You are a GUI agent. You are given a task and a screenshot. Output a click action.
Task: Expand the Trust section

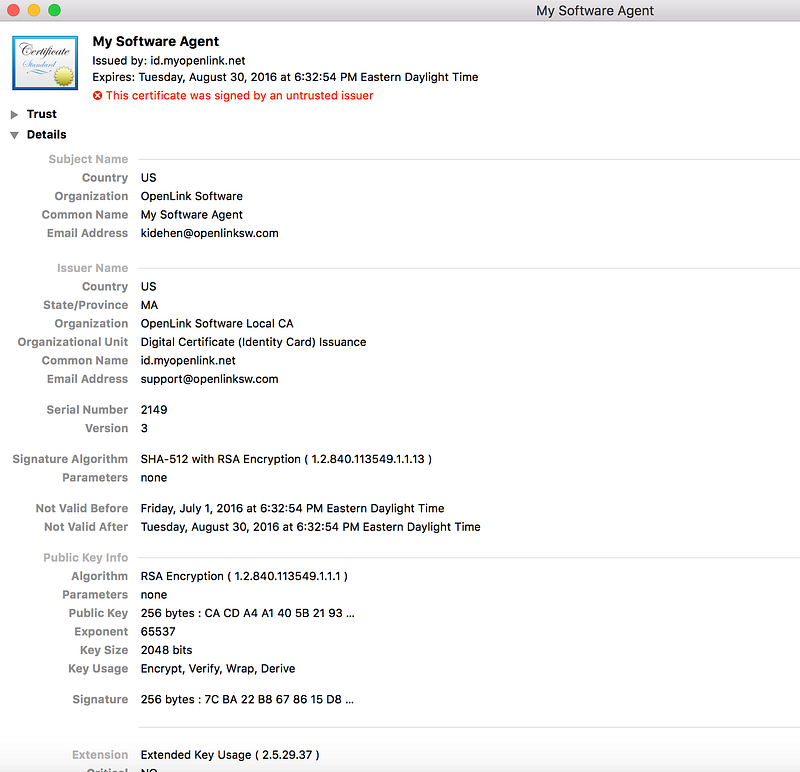[14, 114]
